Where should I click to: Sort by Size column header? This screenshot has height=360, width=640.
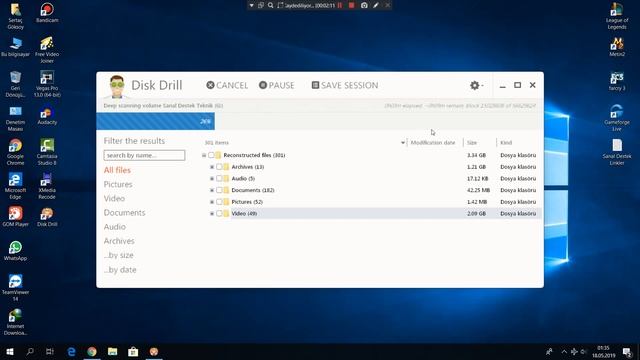(472, 142)
